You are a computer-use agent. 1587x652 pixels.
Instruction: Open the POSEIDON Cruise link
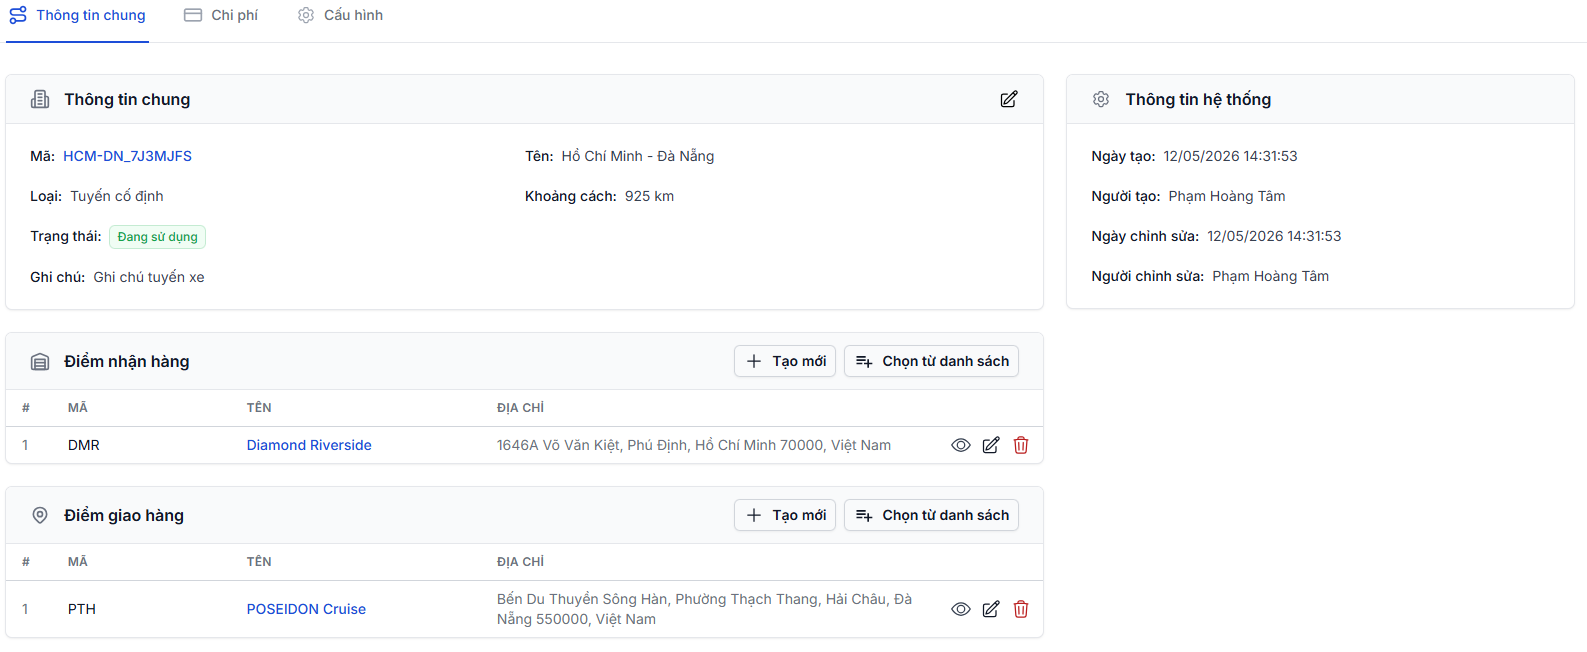click(x=306, y=609)
